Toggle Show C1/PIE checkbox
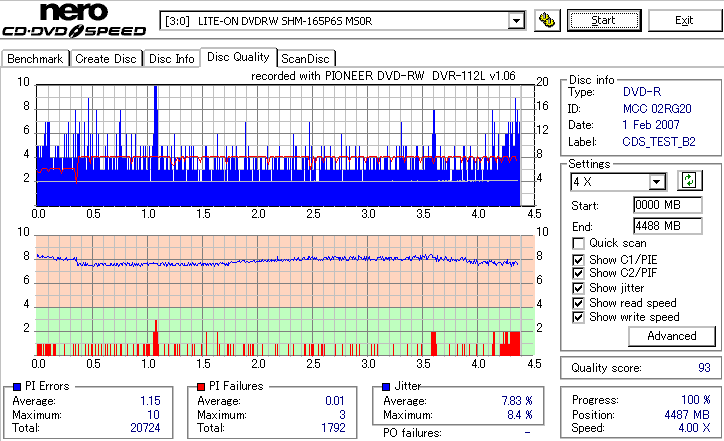The height and width of the screenshot is (441, 724). tap(578, 260)
